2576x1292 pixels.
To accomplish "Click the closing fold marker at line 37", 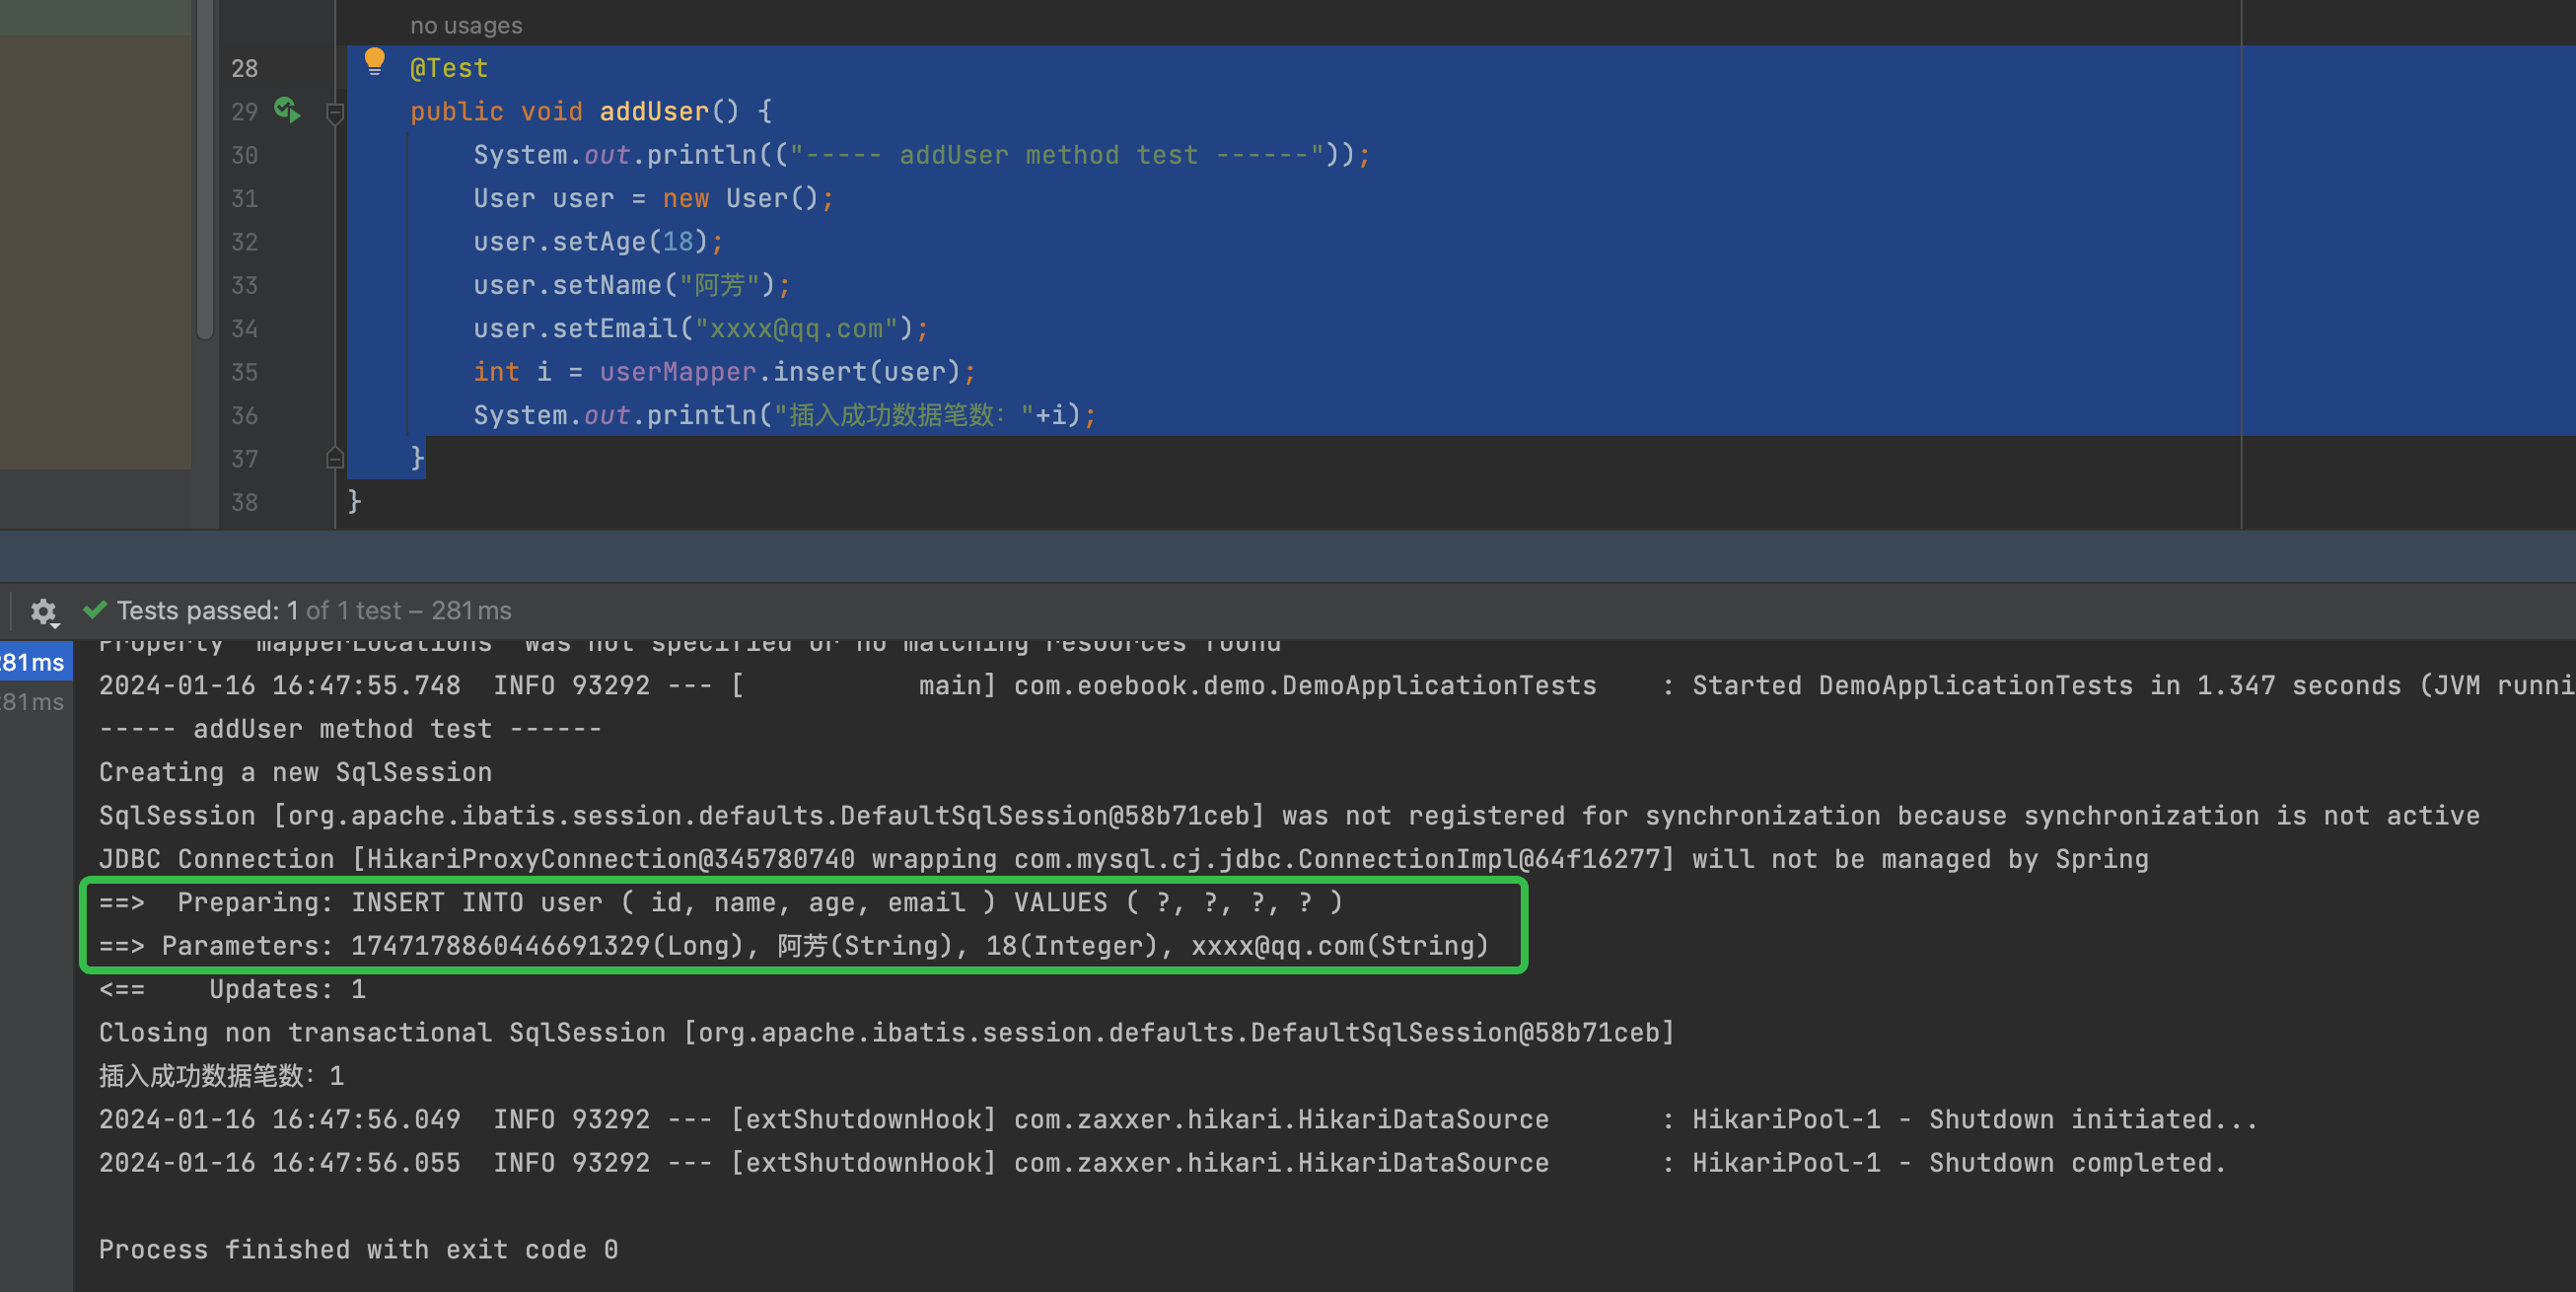I will click(x=335, y=458).
